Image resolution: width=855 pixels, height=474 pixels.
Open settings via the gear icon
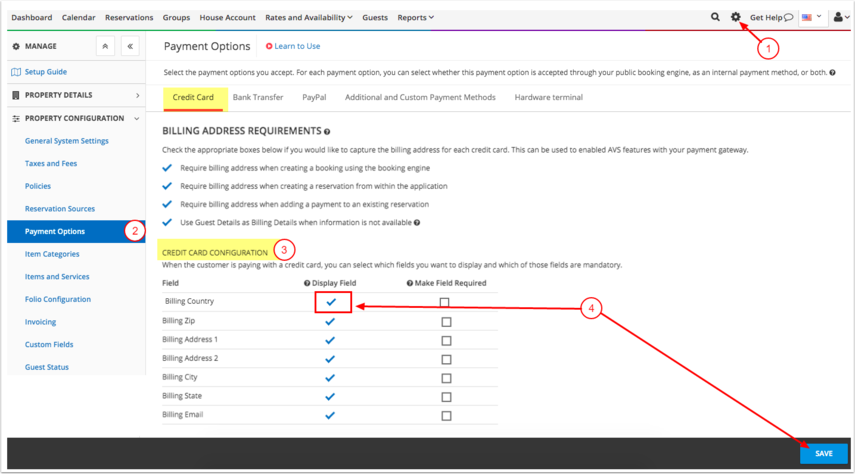736,17
